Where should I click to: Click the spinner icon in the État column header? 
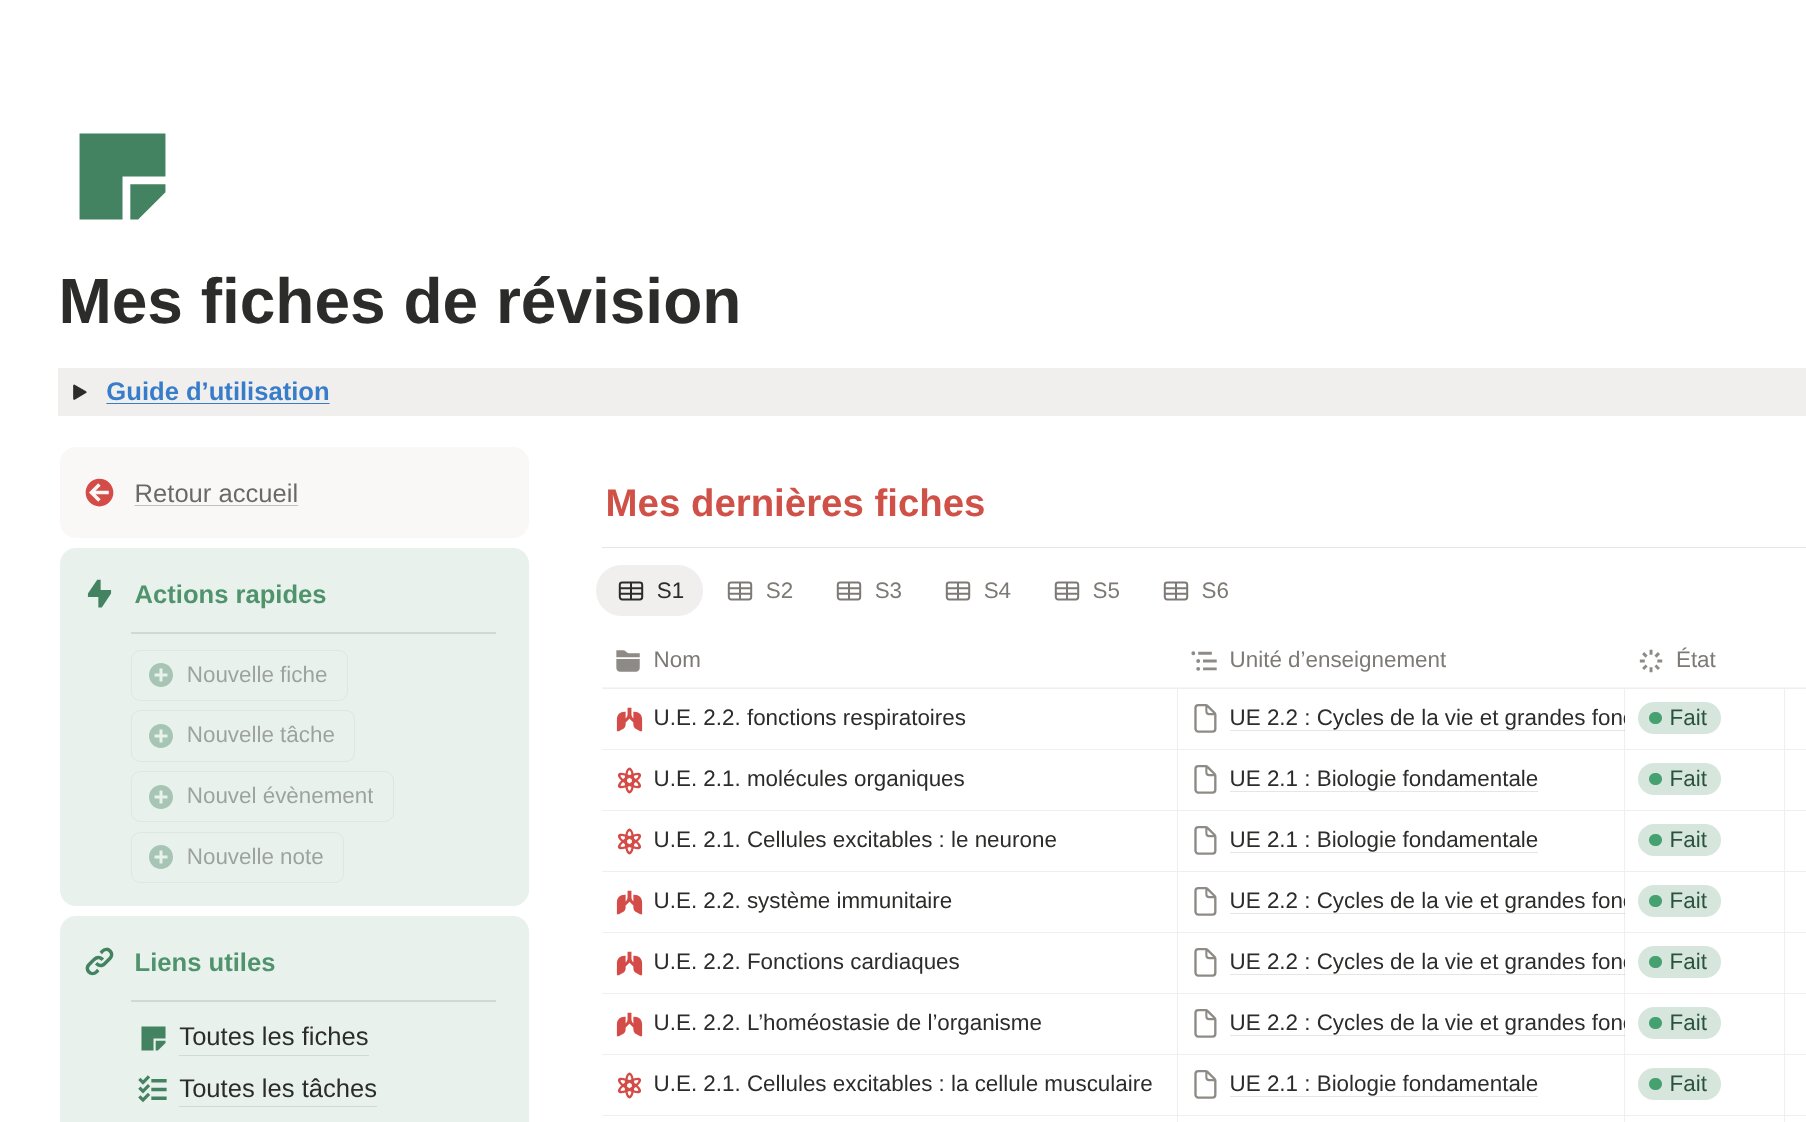coord(1650,659)
